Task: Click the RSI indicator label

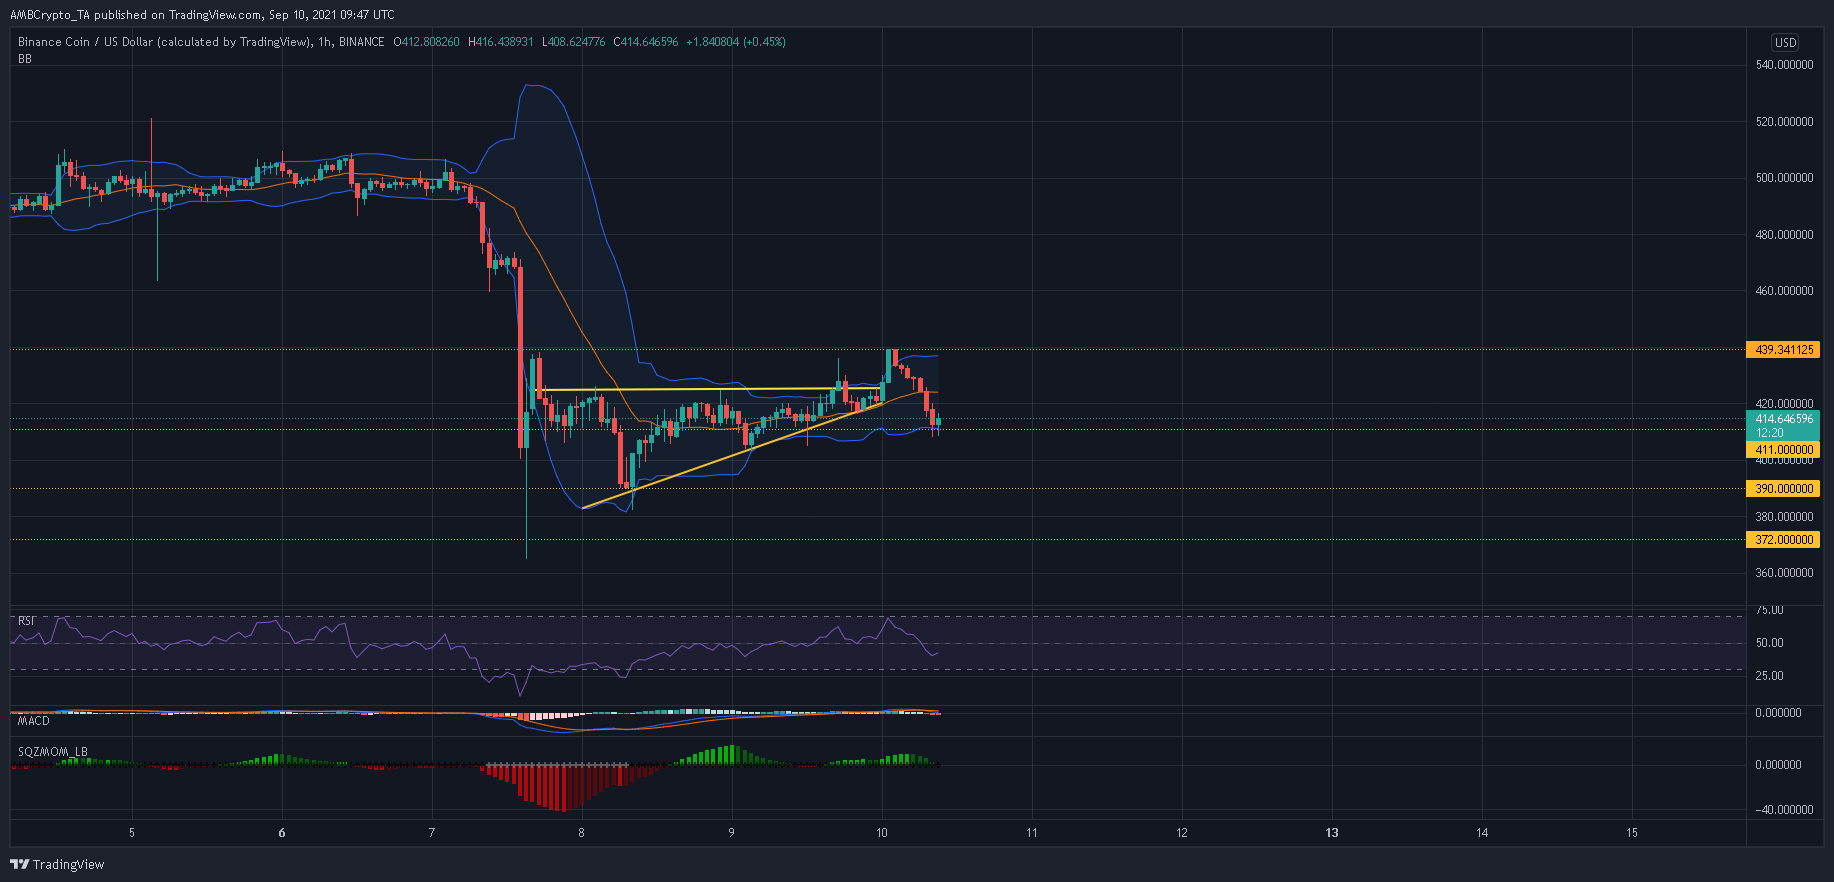Action: (26, 621)
